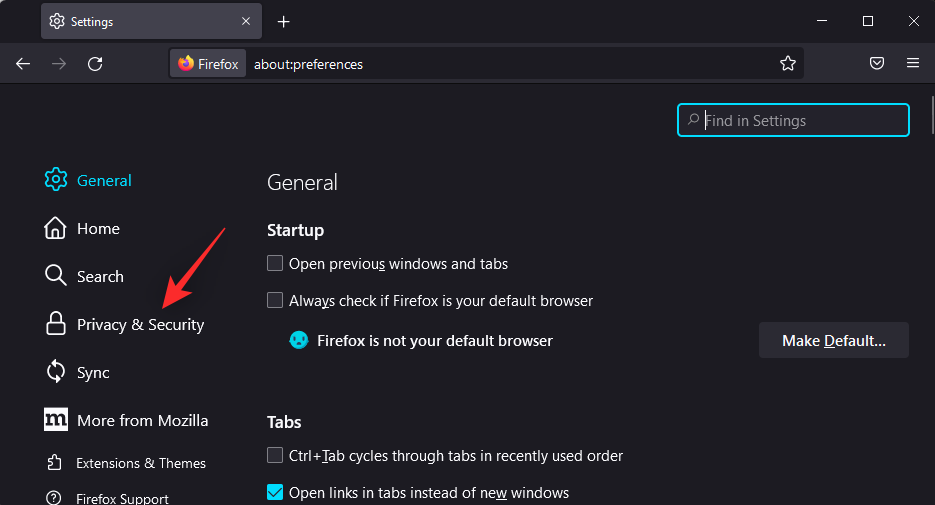
Task: Open the Firefox hamburger application menu
Action: pos(913,64)
